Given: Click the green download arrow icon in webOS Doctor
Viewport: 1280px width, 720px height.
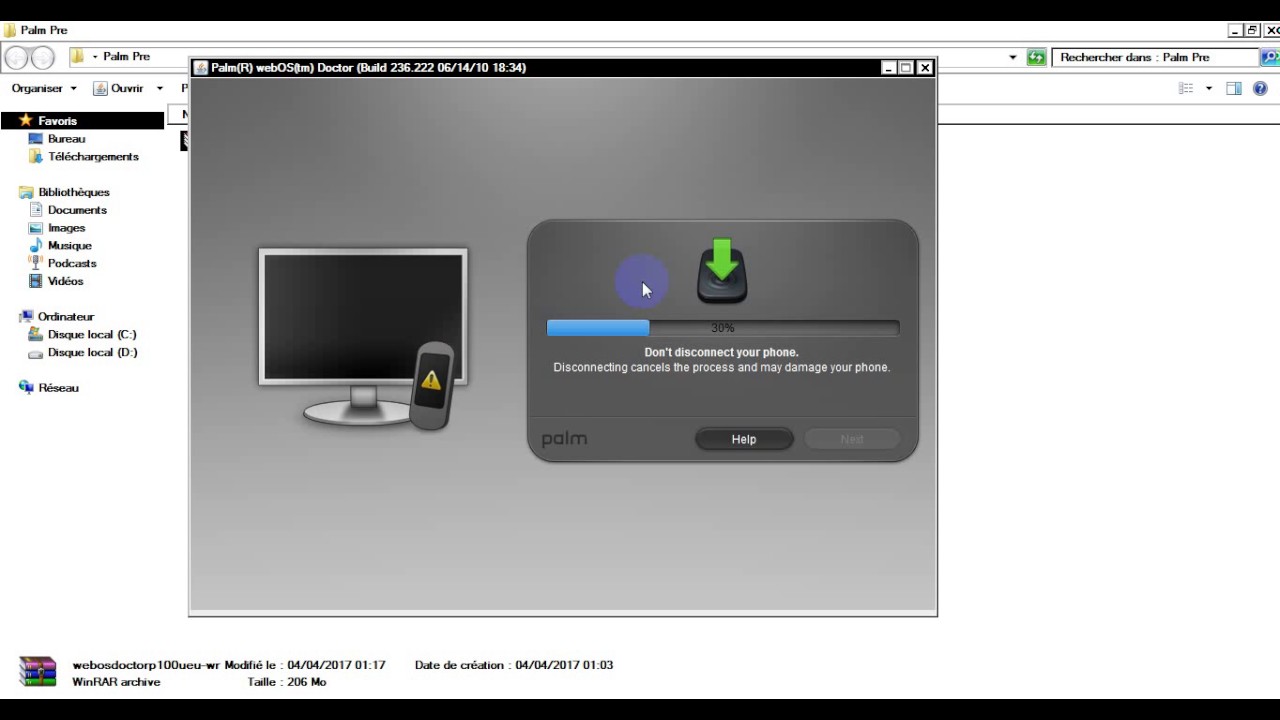Looking at the screenshot, I should point(722,271).
